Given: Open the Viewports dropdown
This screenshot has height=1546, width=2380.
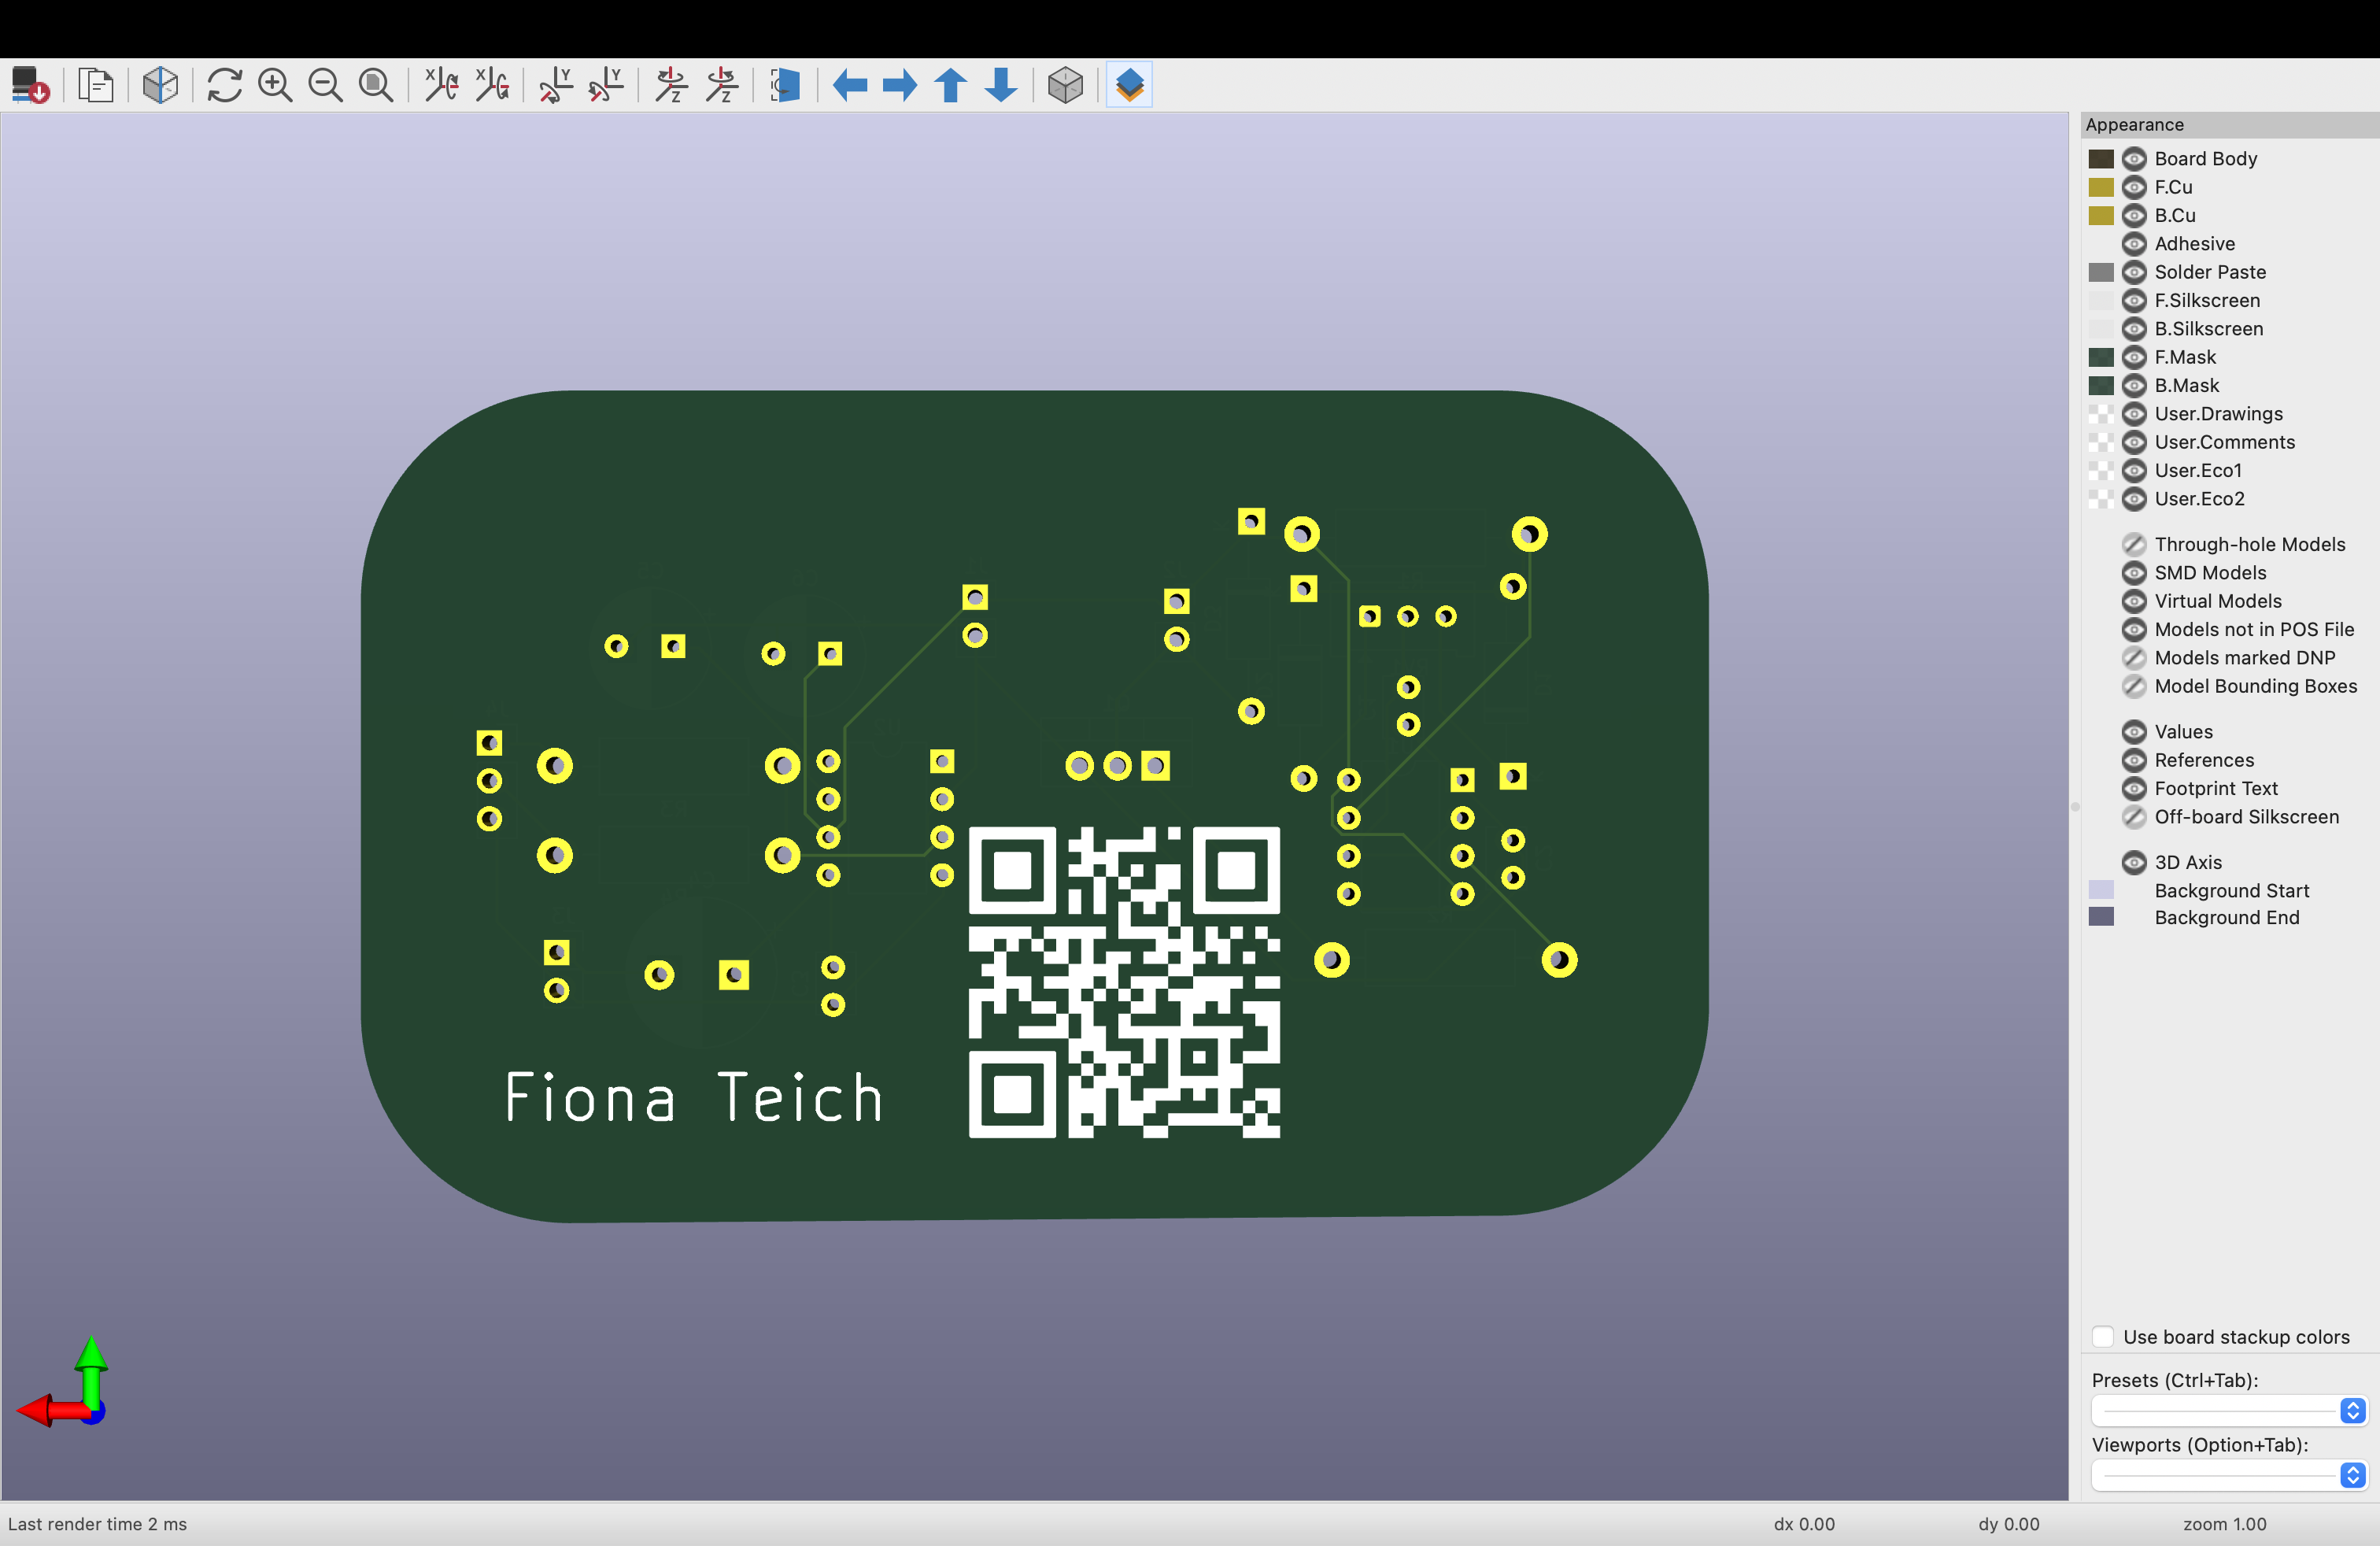Looking at the screenshot, I should (x=2228, y=1475).
